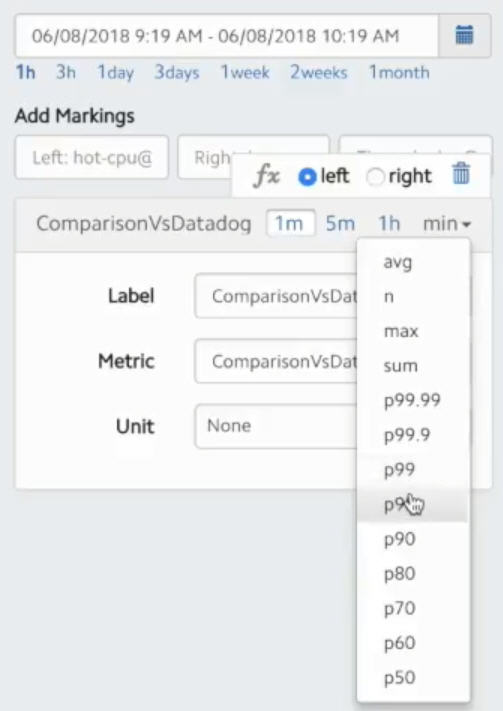
Task: Delete series using the trash icon
Action: pos(461,174)
